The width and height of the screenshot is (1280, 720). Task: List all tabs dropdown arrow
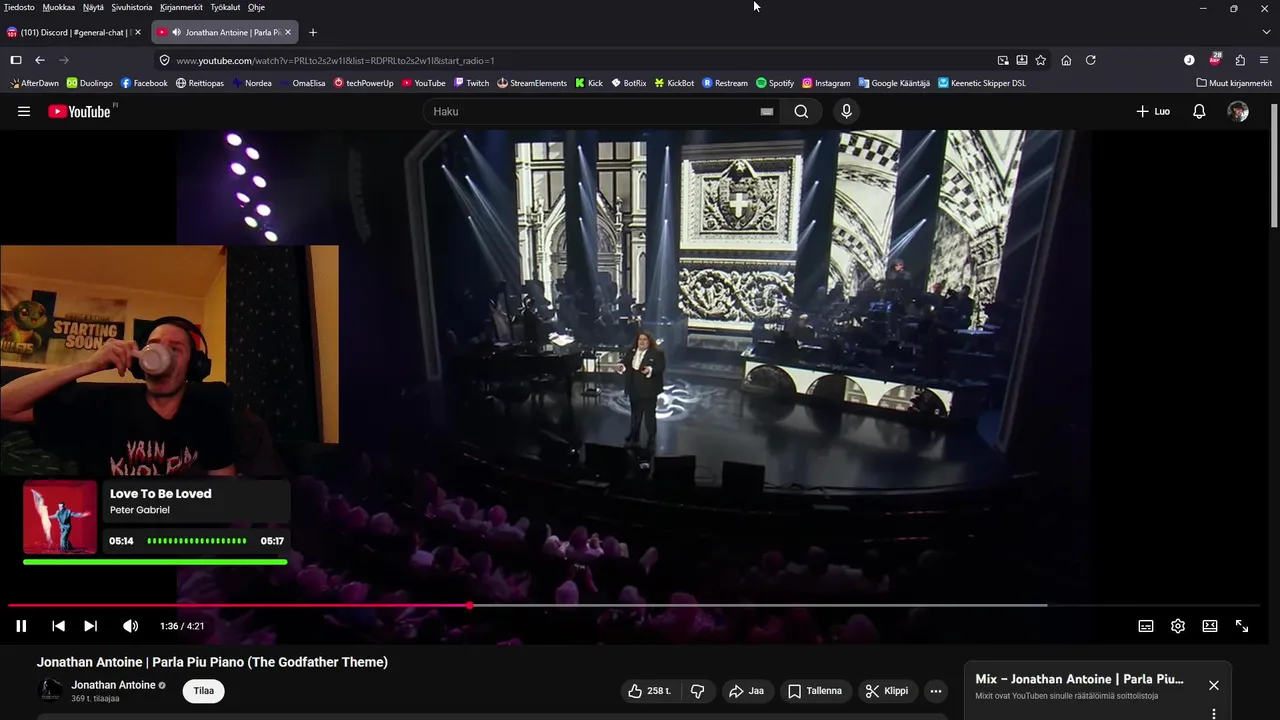pos(1266,32)
